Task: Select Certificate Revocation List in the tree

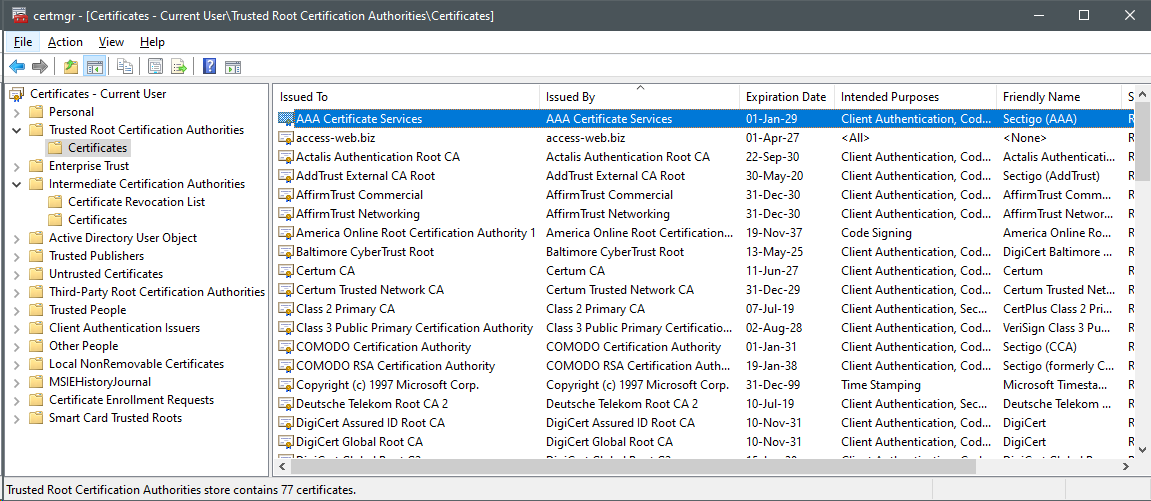Action: point(137,202)
